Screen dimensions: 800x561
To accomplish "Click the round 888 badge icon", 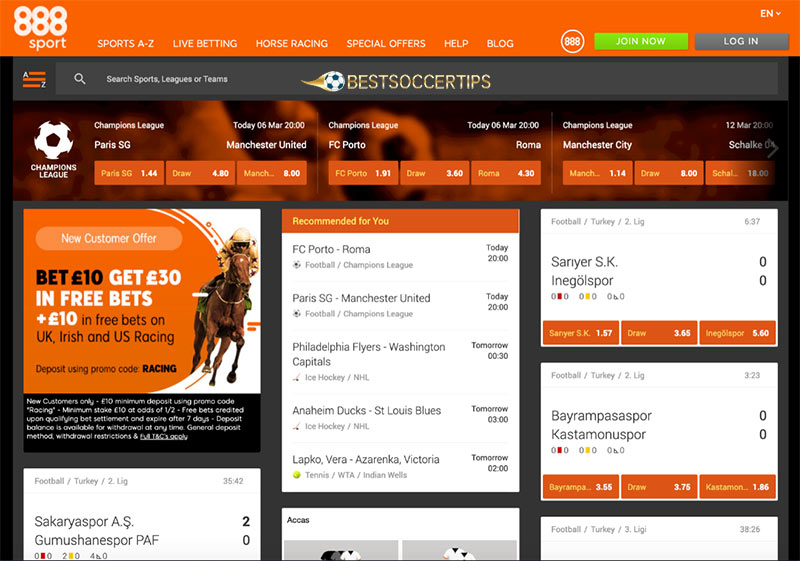I will 572,42.
